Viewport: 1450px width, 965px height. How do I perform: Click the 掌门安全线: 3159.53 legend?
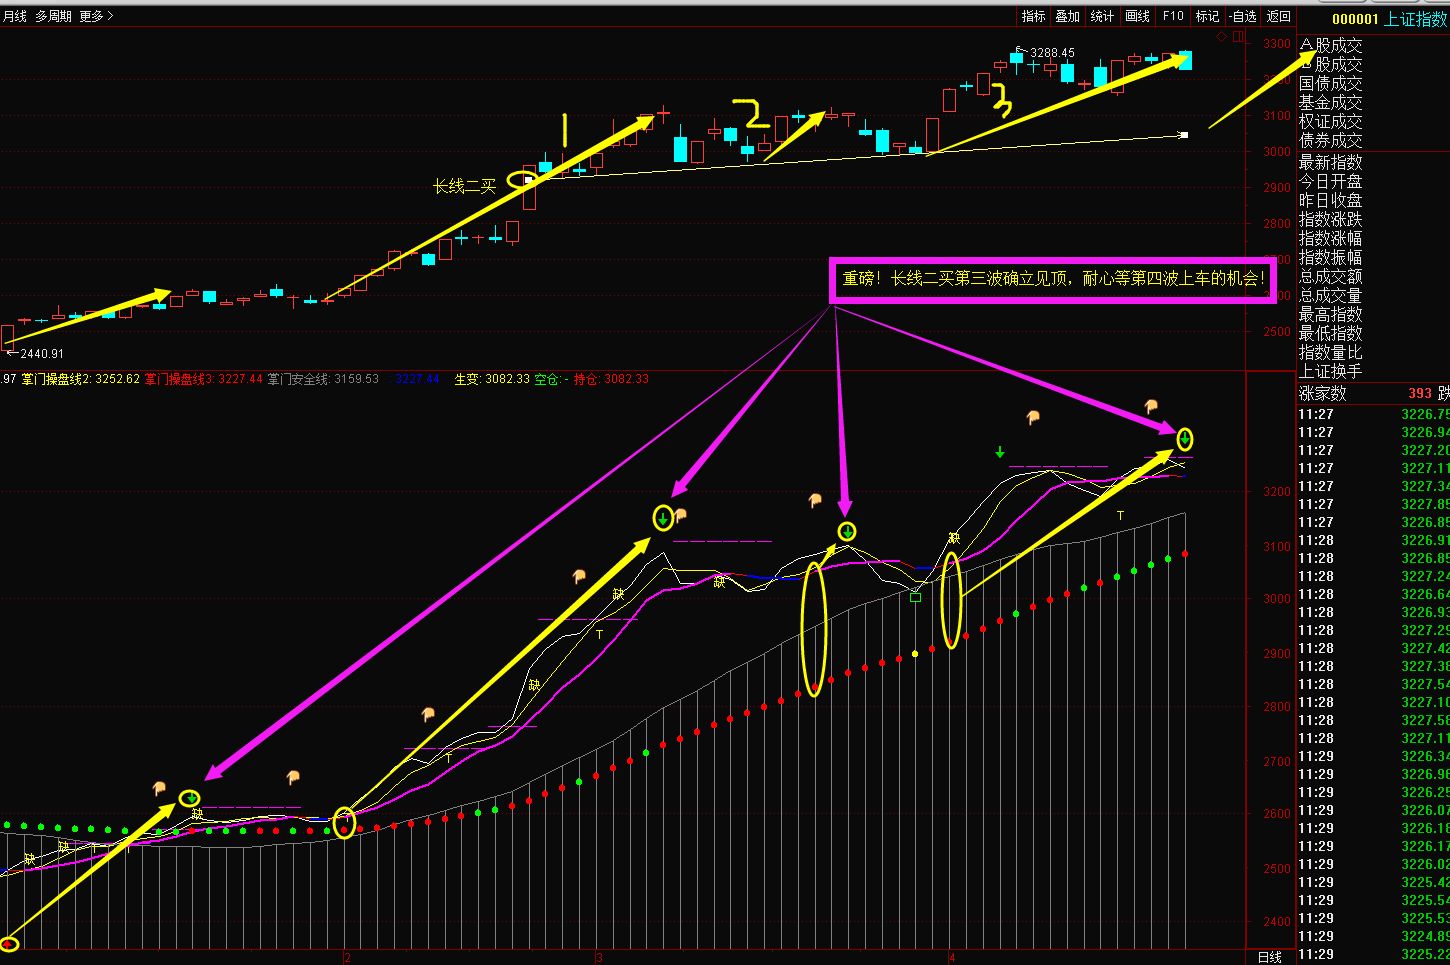click(x=323, y=380)
